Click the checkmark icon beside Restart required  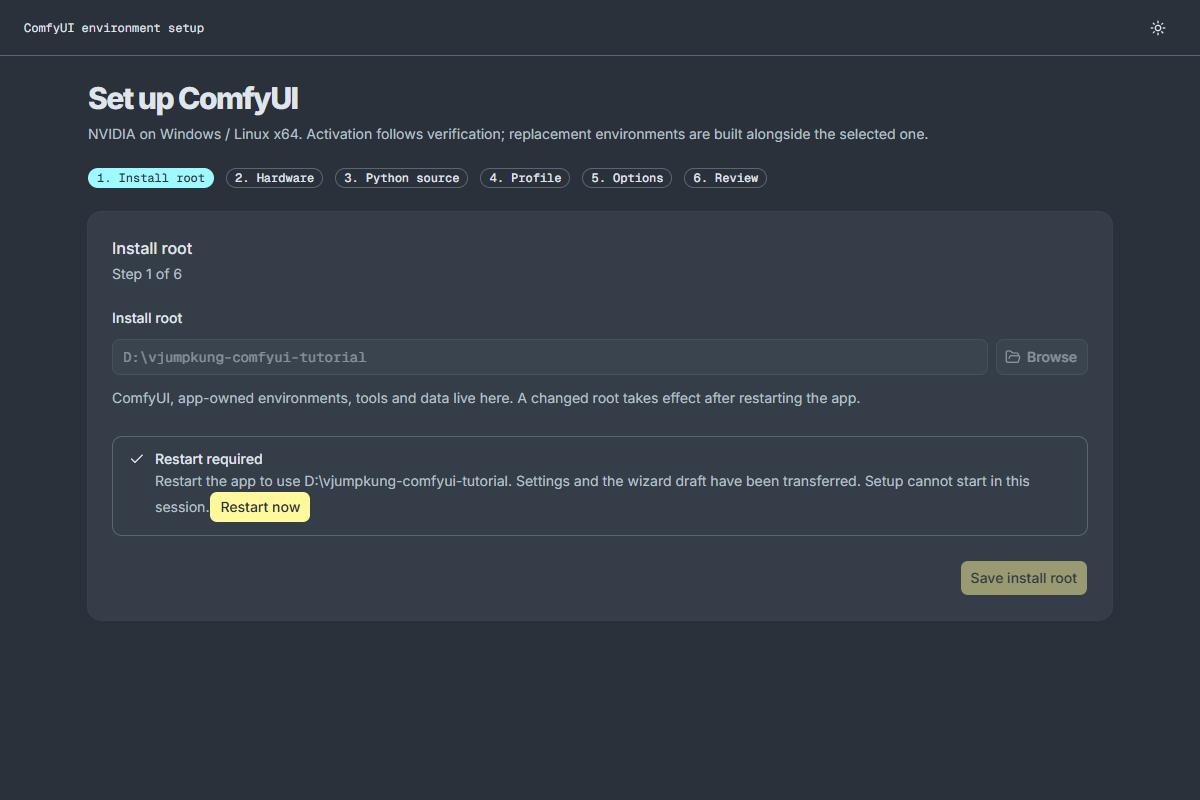tap(137, 459)
